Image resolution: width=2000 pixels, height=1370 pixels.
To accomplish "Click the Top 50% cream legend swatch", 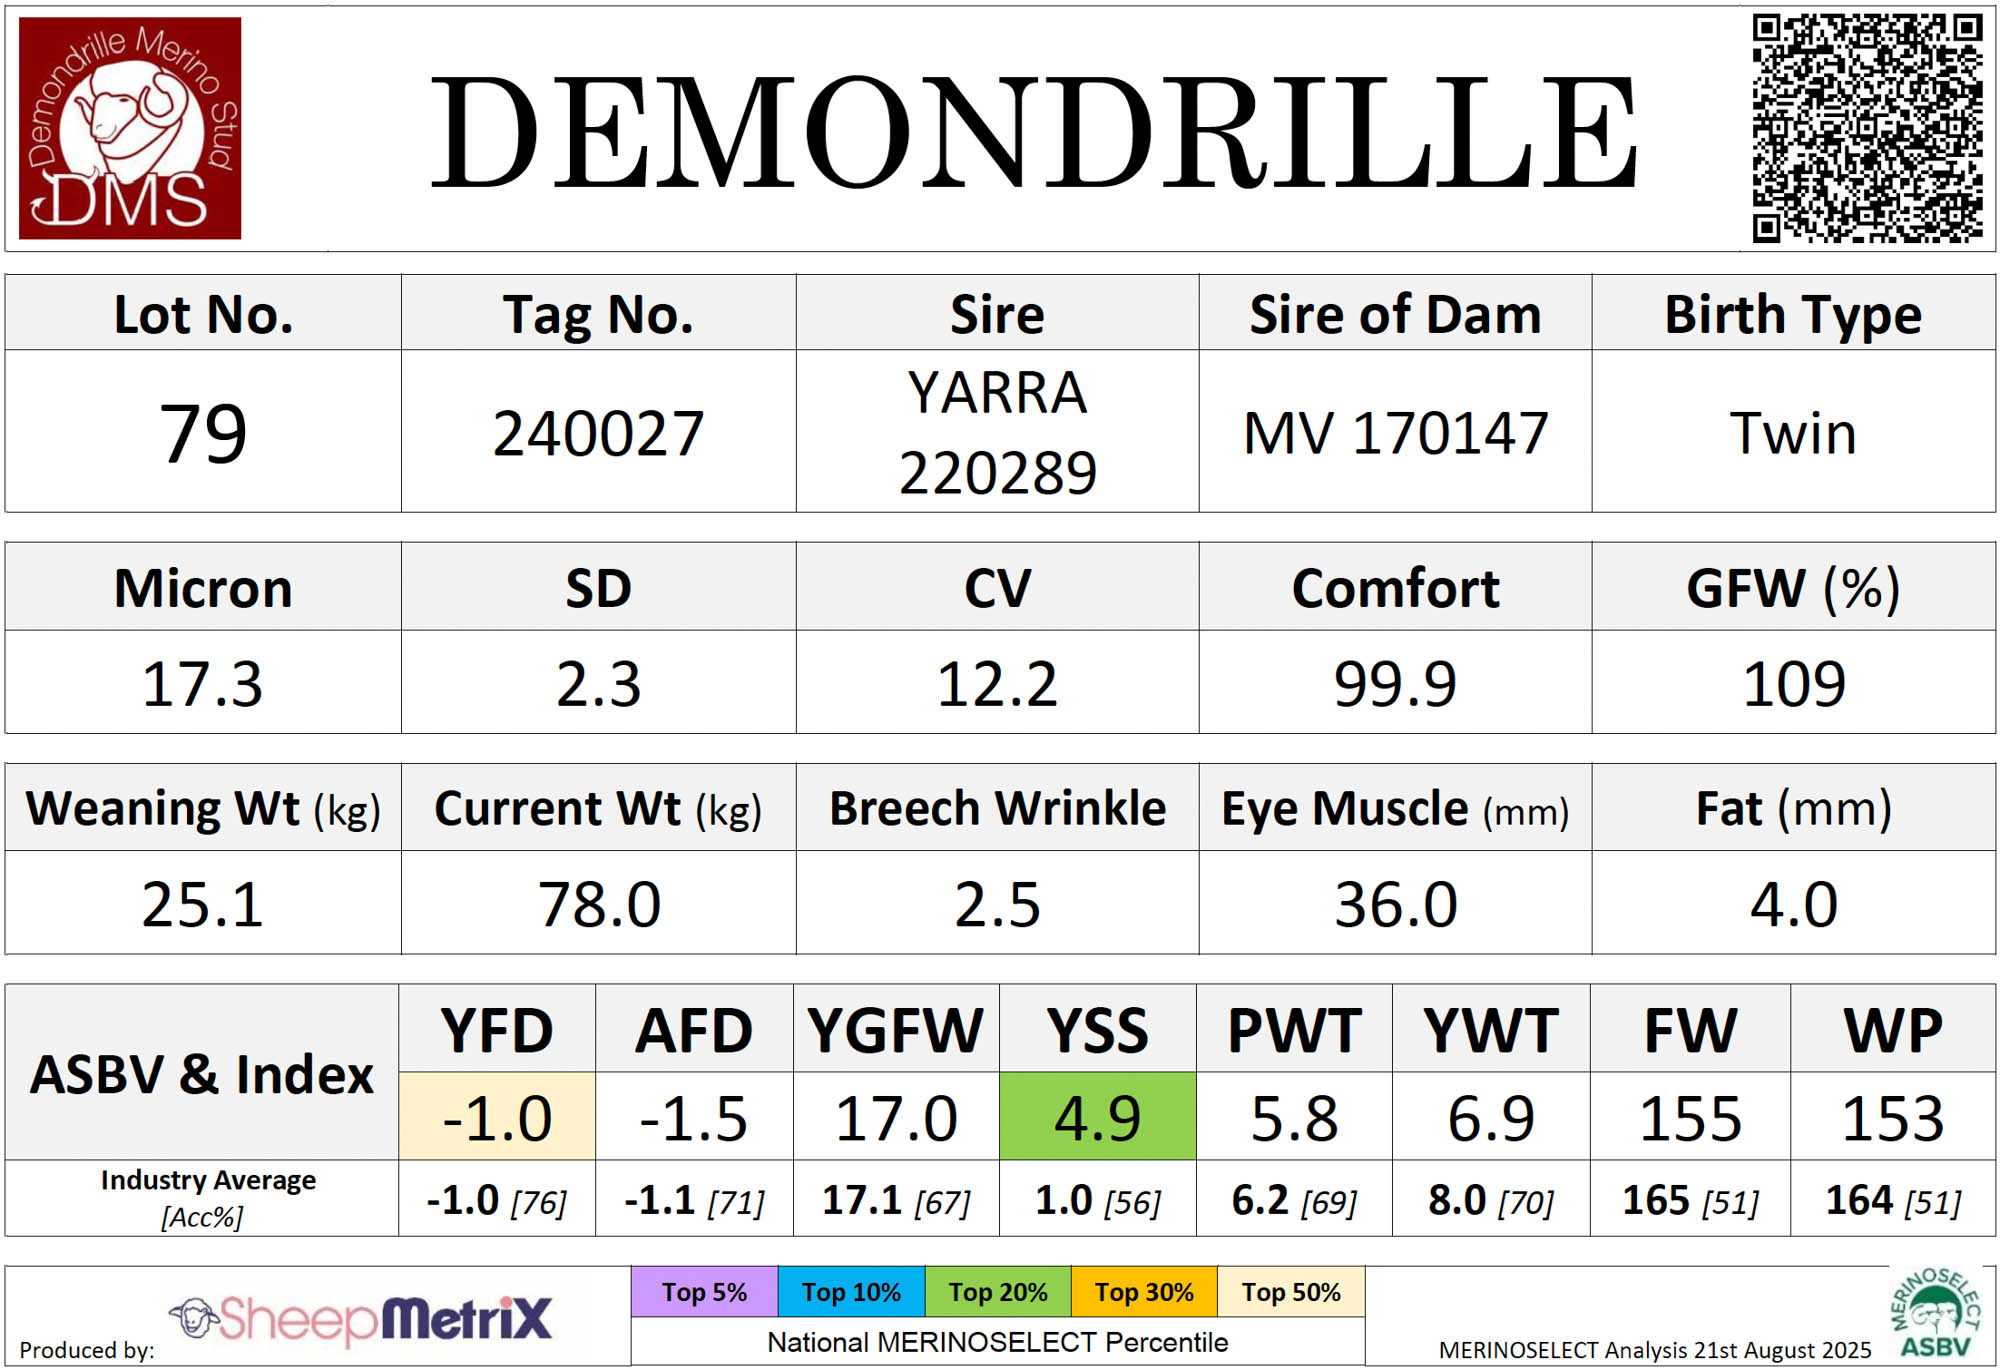I will 1291,1292.
